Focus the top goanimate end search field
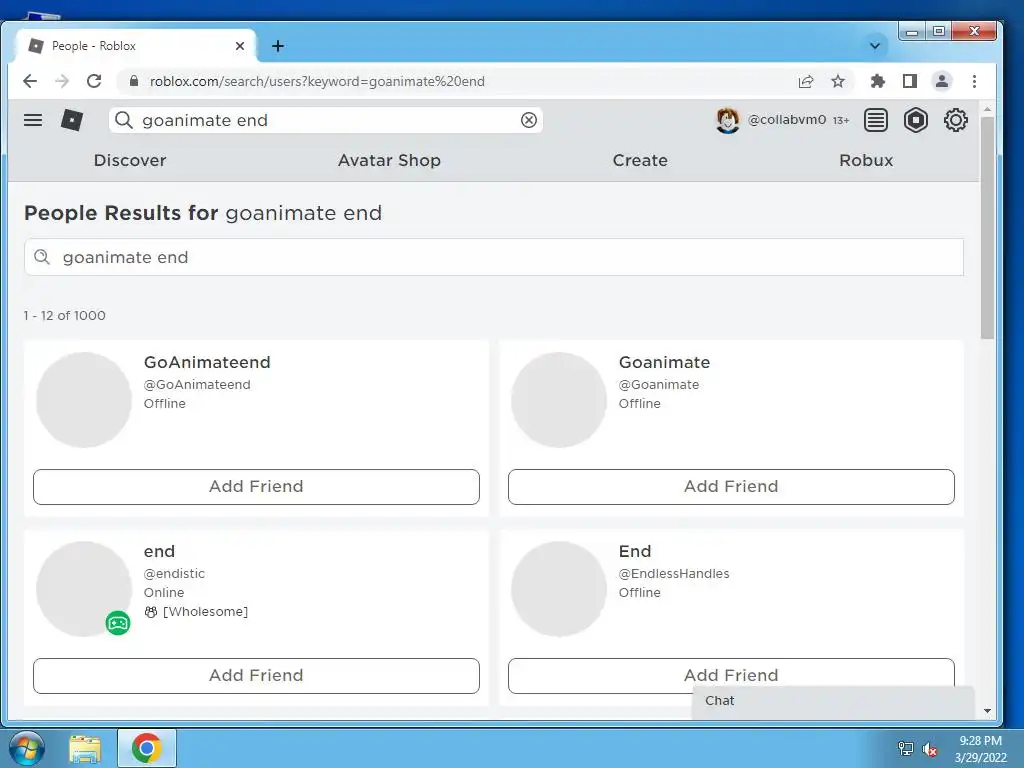Image resolution: width=1024 pixels, height=768 pixels. (x=325, y=120)
